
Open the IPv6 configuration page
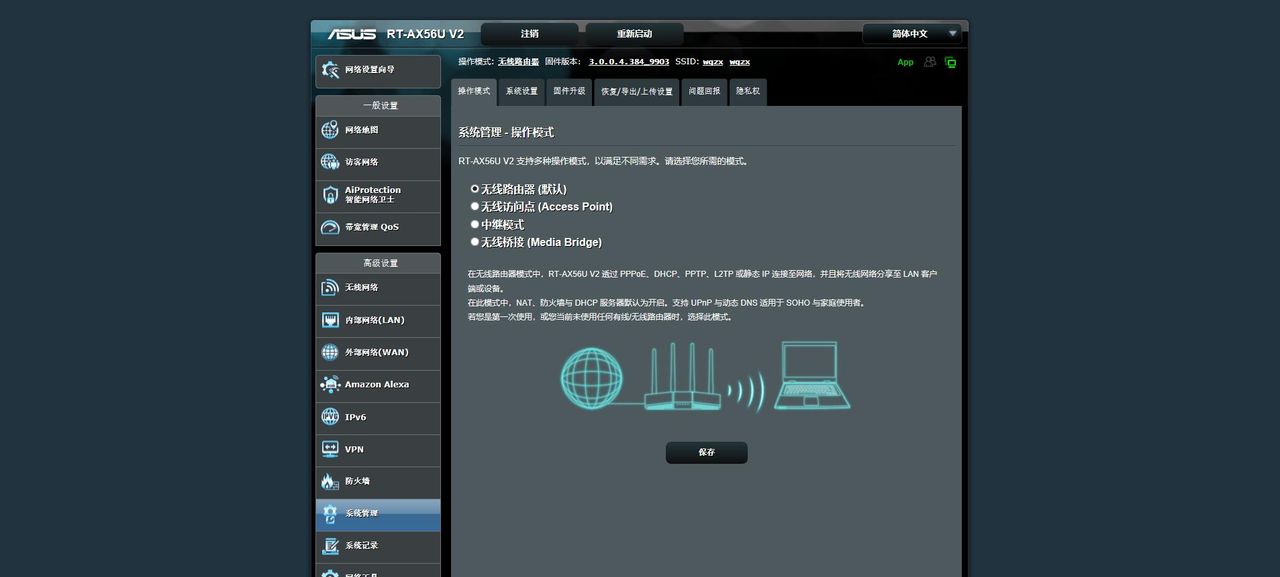(x=377, y=417)
